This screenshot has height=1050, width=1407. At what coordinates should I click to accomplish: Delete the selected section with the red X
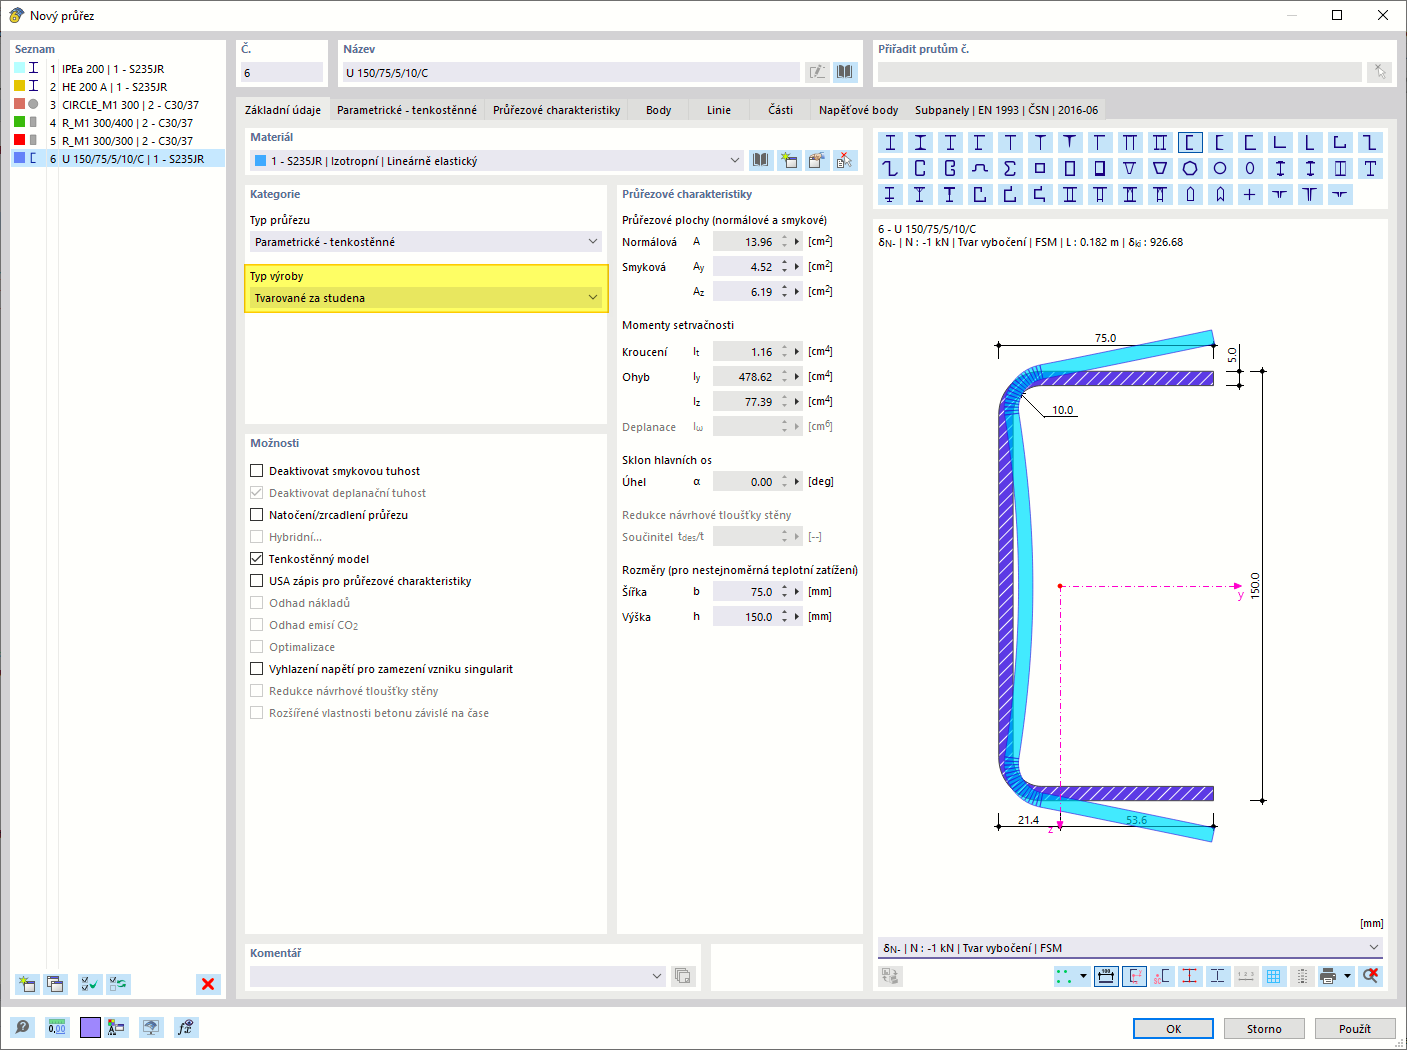208,984
